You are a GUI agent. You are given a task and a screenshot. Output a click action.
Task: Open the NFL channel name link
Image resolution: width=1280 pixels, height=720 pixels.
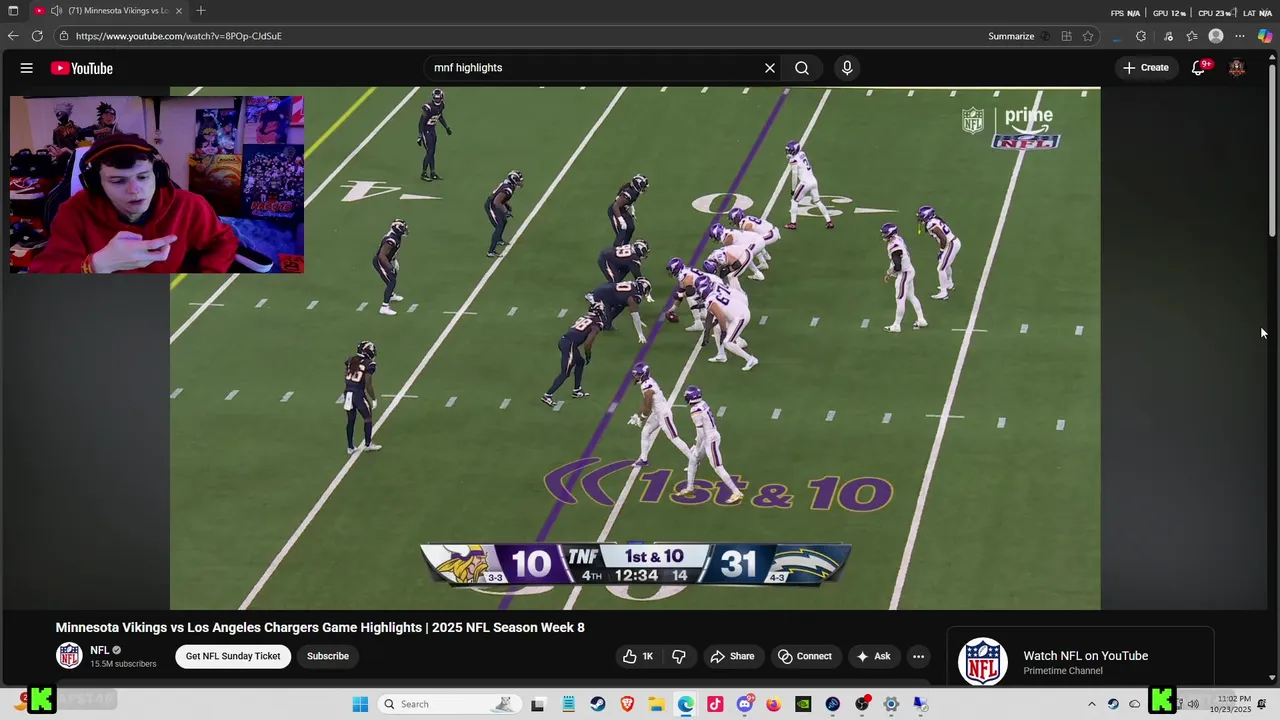pyautogui.click(x=100, y=650)
